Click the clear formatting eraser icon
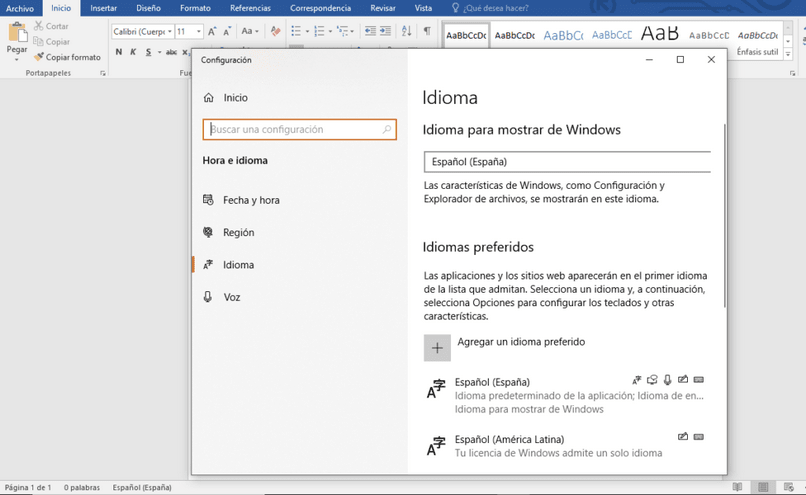 tap(276, 31)
